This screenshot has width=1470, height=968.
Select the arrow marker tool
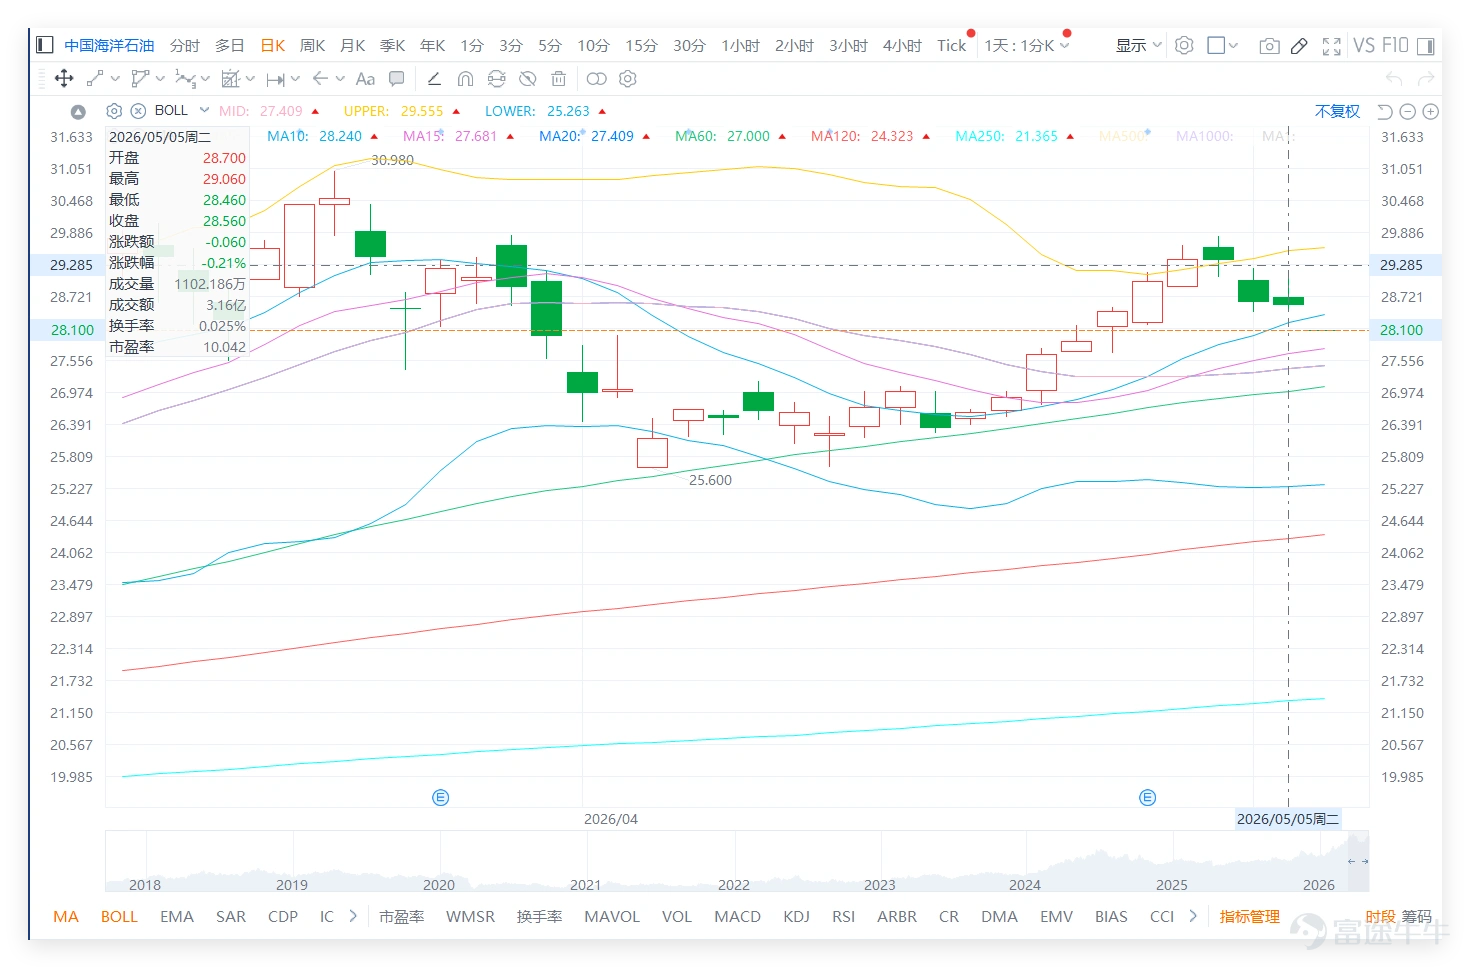point(320,79)
